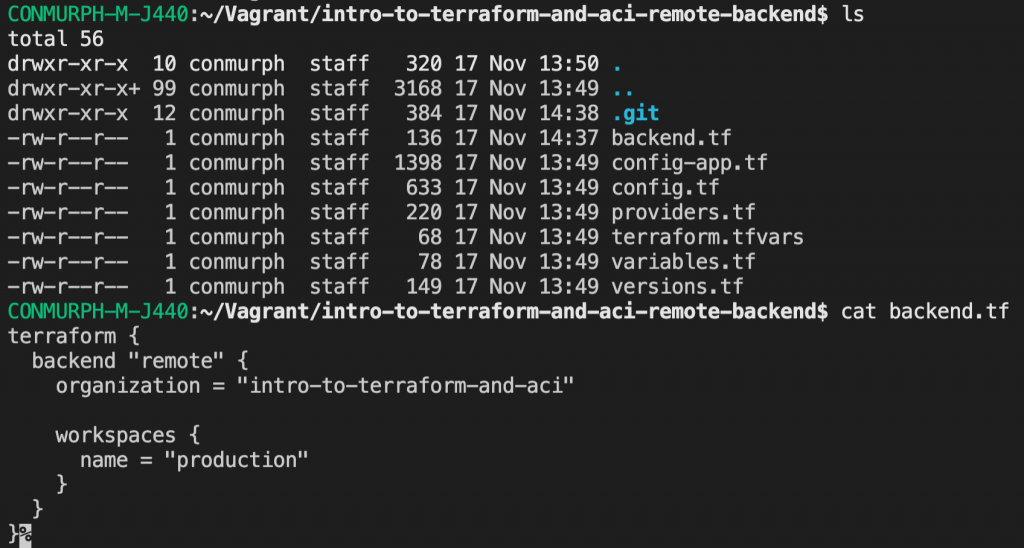Click the green hostname on the first prompt
Viewport: 1024px width, 548px height.
96,14
